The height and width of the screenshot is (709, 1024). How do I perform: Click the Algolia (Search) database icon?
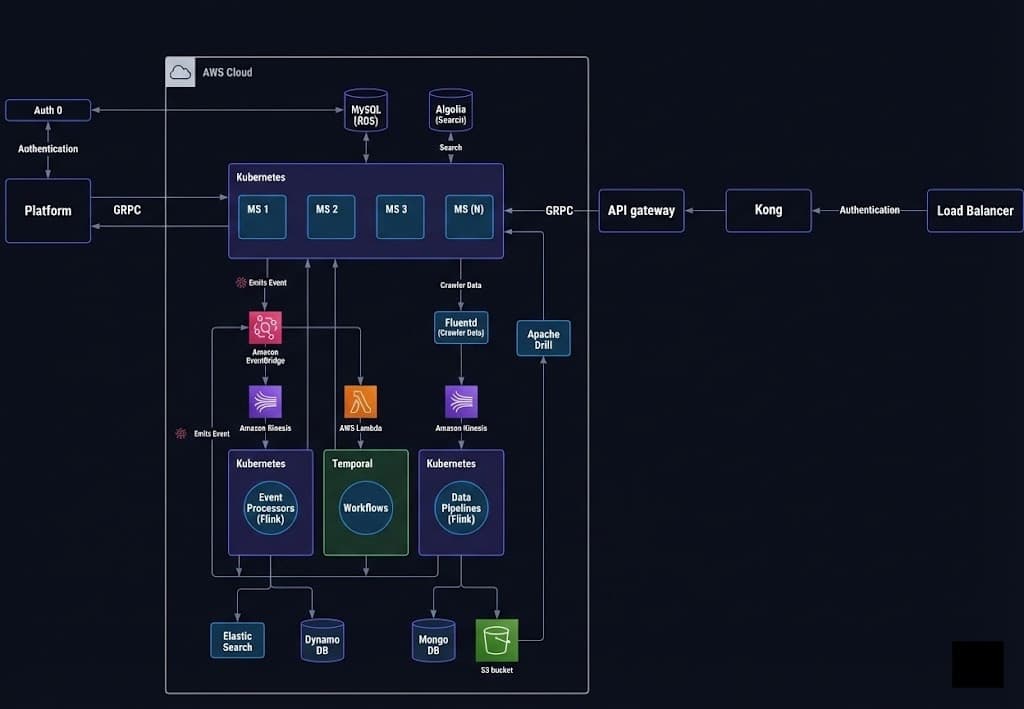[x=450, y=110]
